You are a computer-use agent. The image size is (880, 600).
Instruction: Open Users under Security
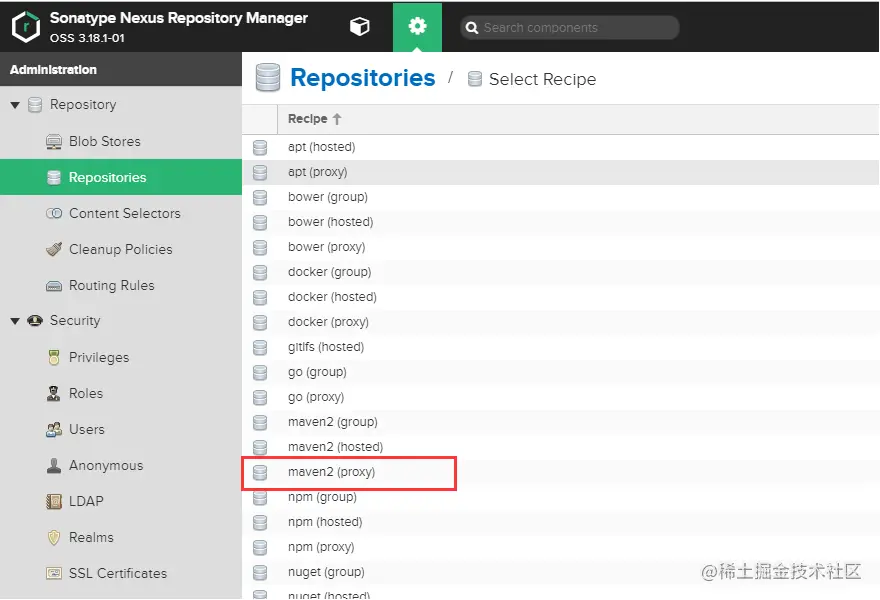tap(121, 429)
